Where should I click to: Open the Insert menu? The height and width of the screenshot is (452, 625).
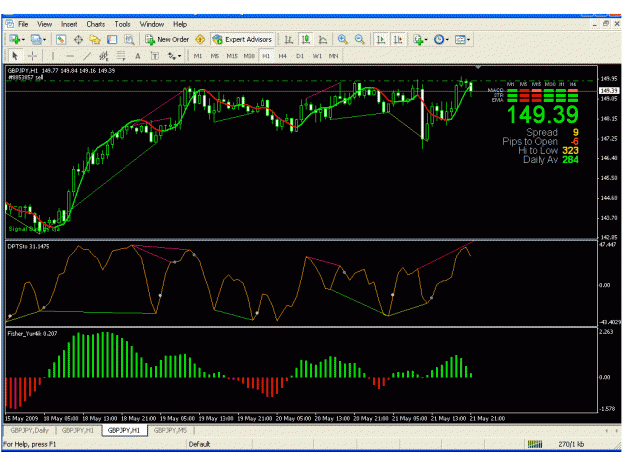pyautogui.click(x=69, y=24)
